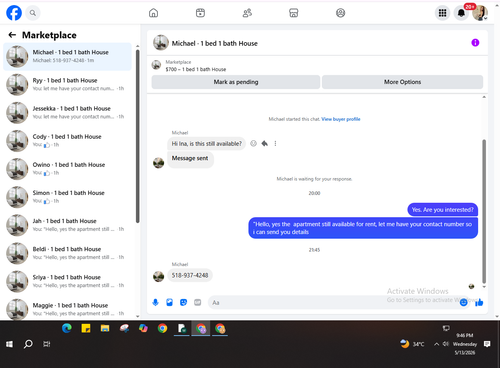Click the '518-937-4248' message bubble

pyautogui.click(x=190, y=275)
